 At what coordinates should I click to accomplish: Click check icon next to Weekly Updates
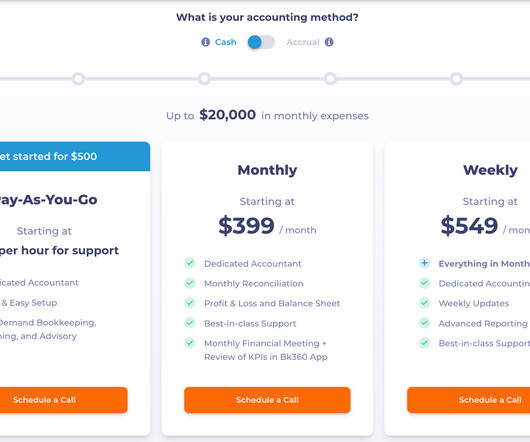[x=425, y=303]
